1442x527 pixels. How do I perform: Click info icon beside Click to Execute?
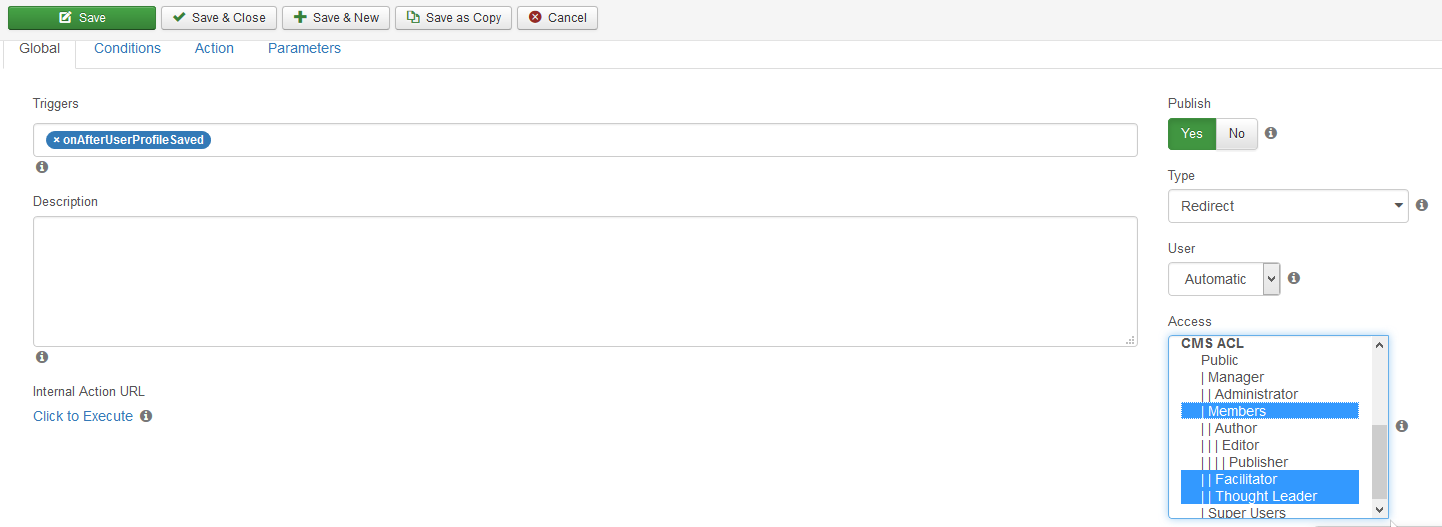click(x=146, y=416)
